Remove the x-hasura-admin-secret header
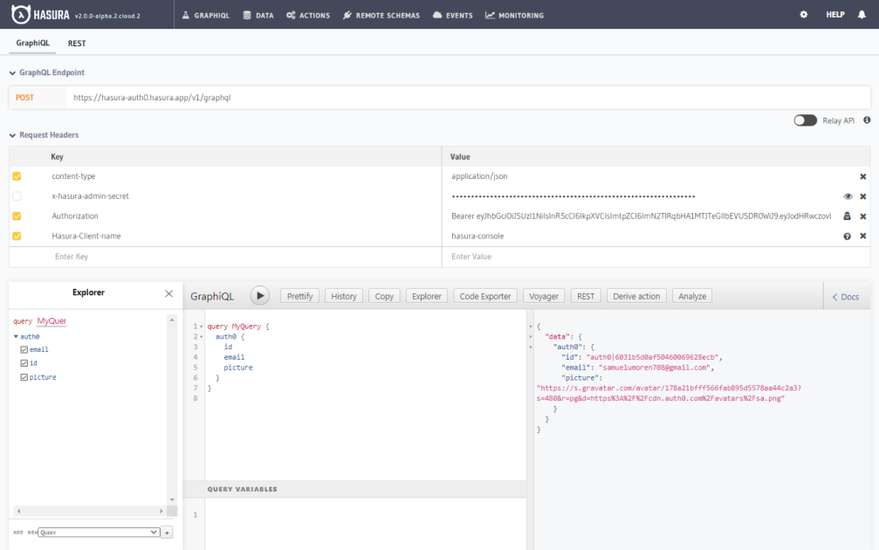879x550 pixels. 863,196
